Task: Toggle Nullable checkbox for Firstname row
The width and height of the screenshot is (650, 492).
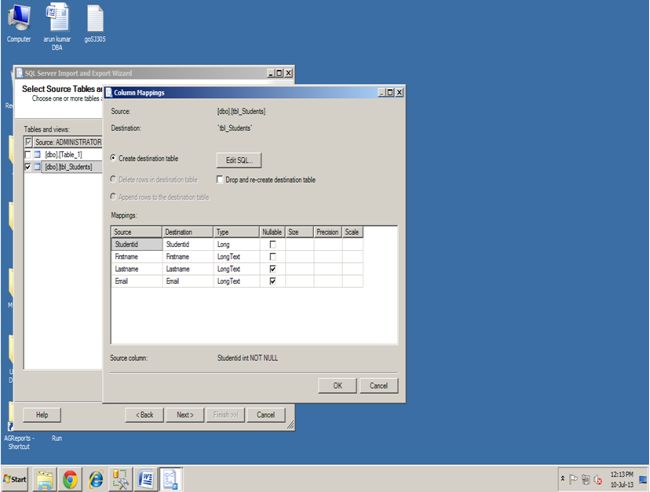Action: tap(272, 257)
